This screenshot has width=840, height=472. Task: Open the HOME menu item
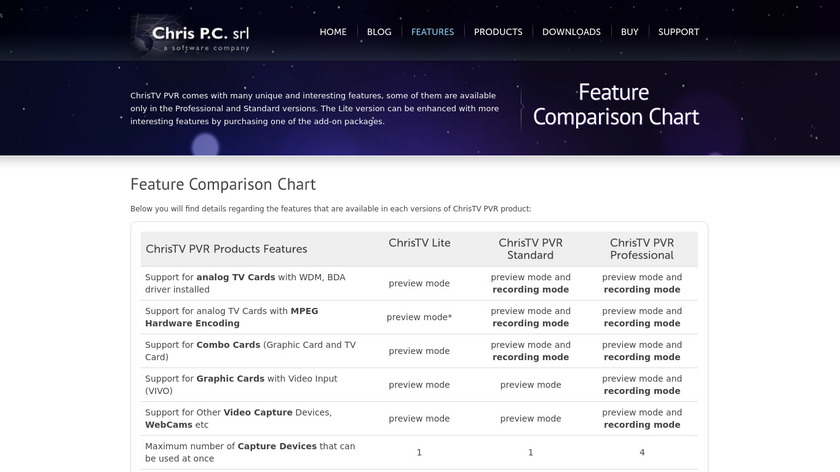pos(333,32)
